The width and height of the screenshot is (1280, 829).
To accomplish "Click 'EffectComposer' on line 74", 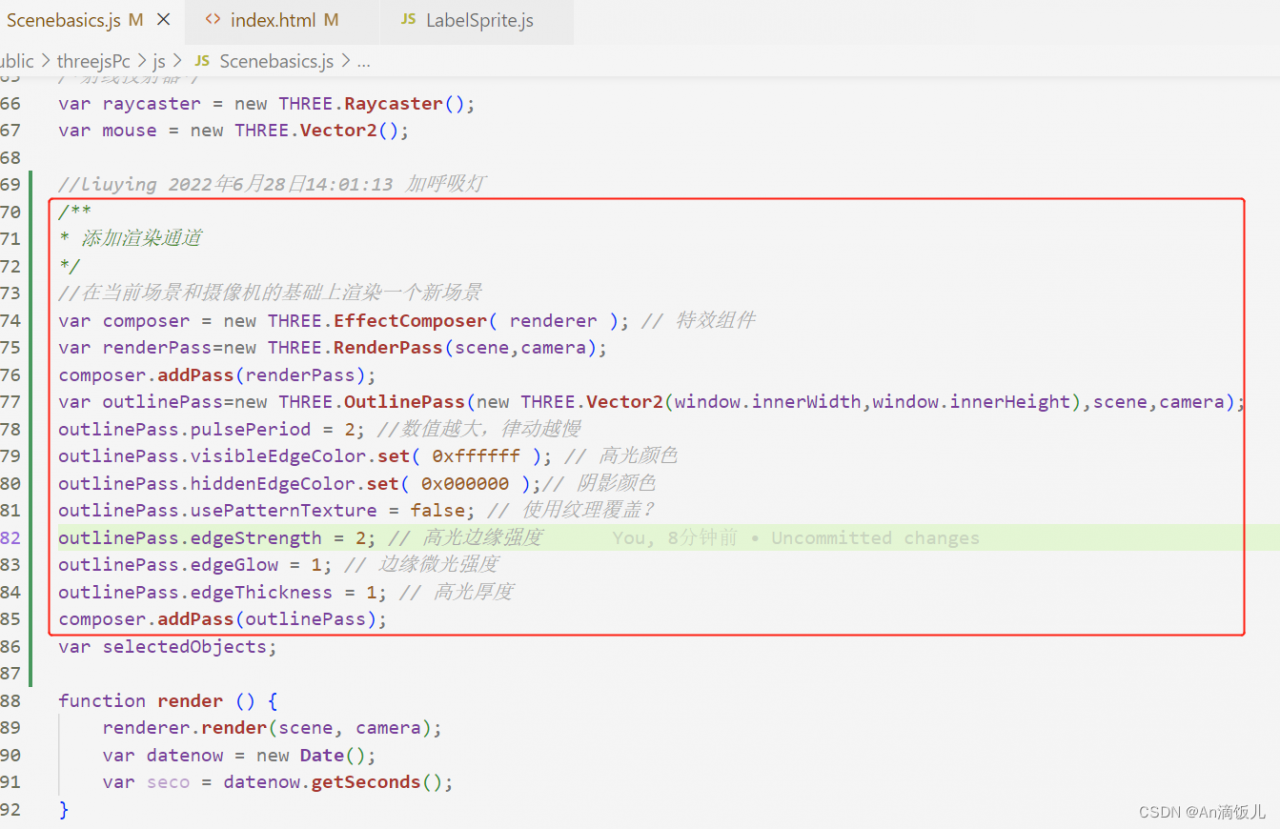I will click(x=411, y=320).
